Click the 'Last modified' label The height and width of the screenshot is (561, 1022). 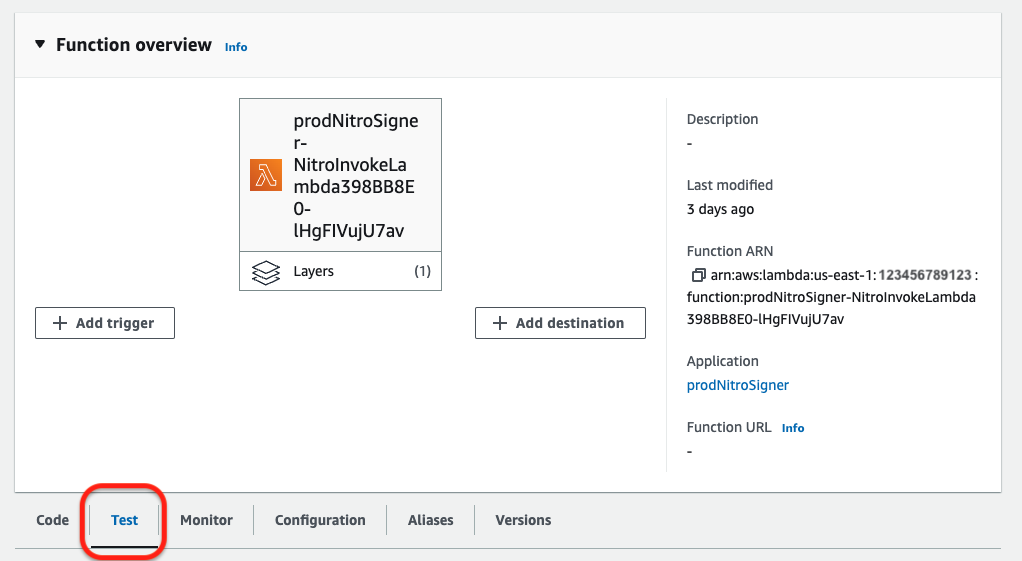click(730, 185)
